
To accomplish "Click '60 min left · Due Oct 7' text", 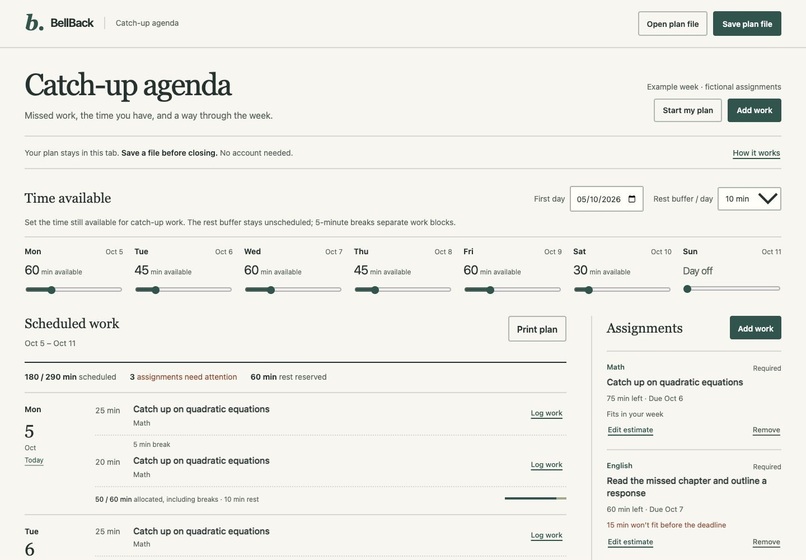I will pyautogui.click(x=645, y=509).
